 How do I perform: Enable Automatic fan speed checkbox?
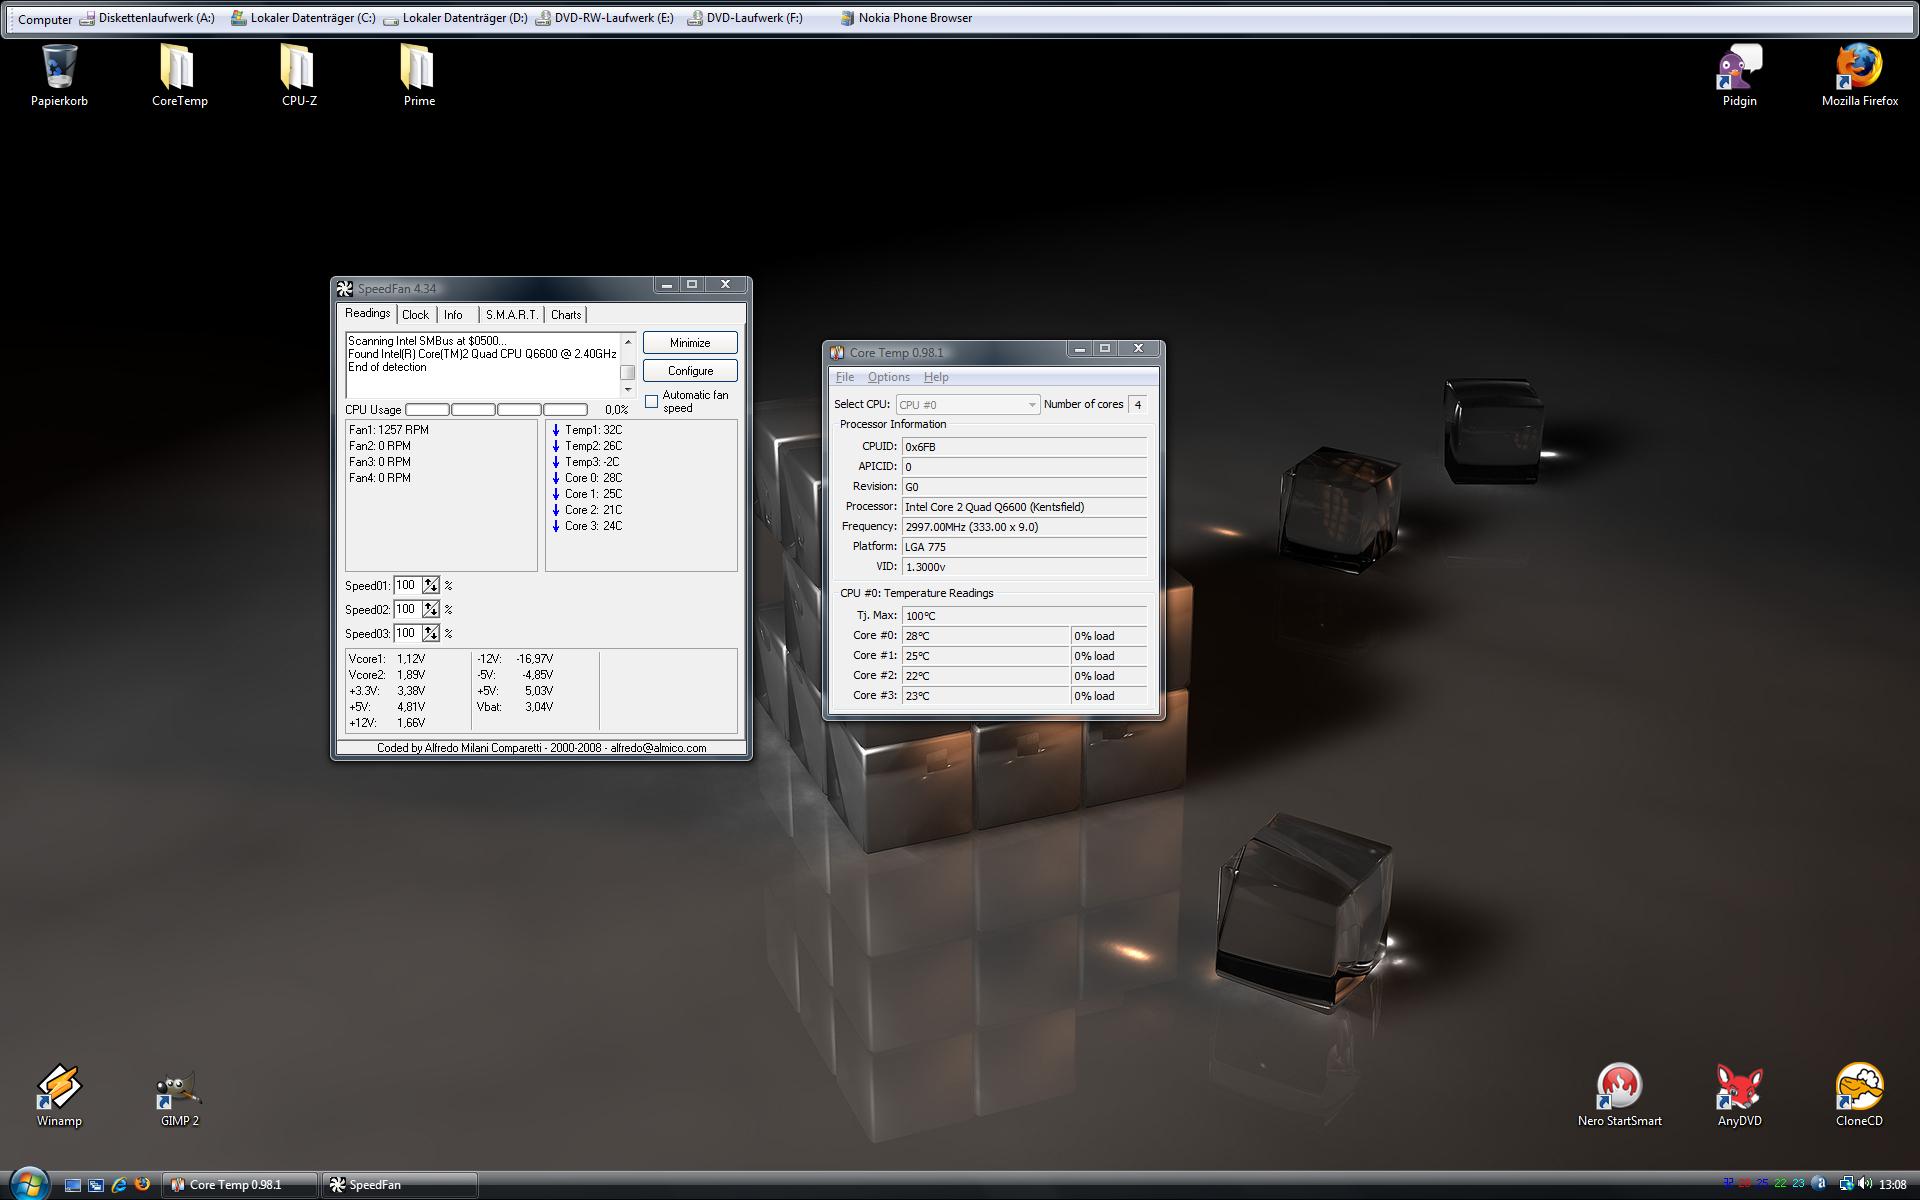(652, 401)
